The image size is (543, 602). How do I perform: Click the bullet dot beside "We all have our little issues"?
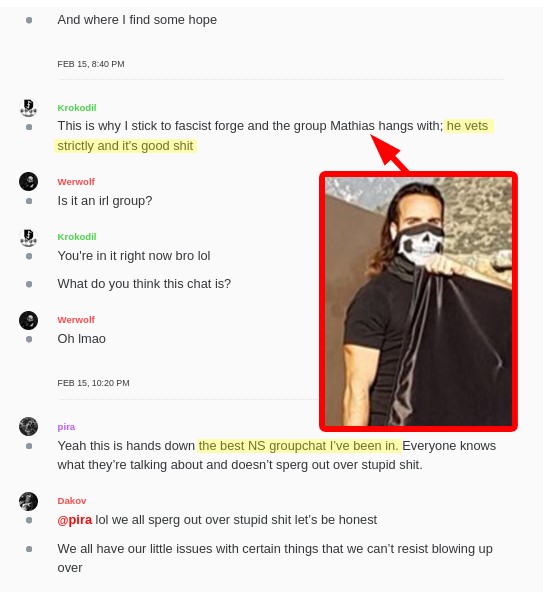[29, 549]
